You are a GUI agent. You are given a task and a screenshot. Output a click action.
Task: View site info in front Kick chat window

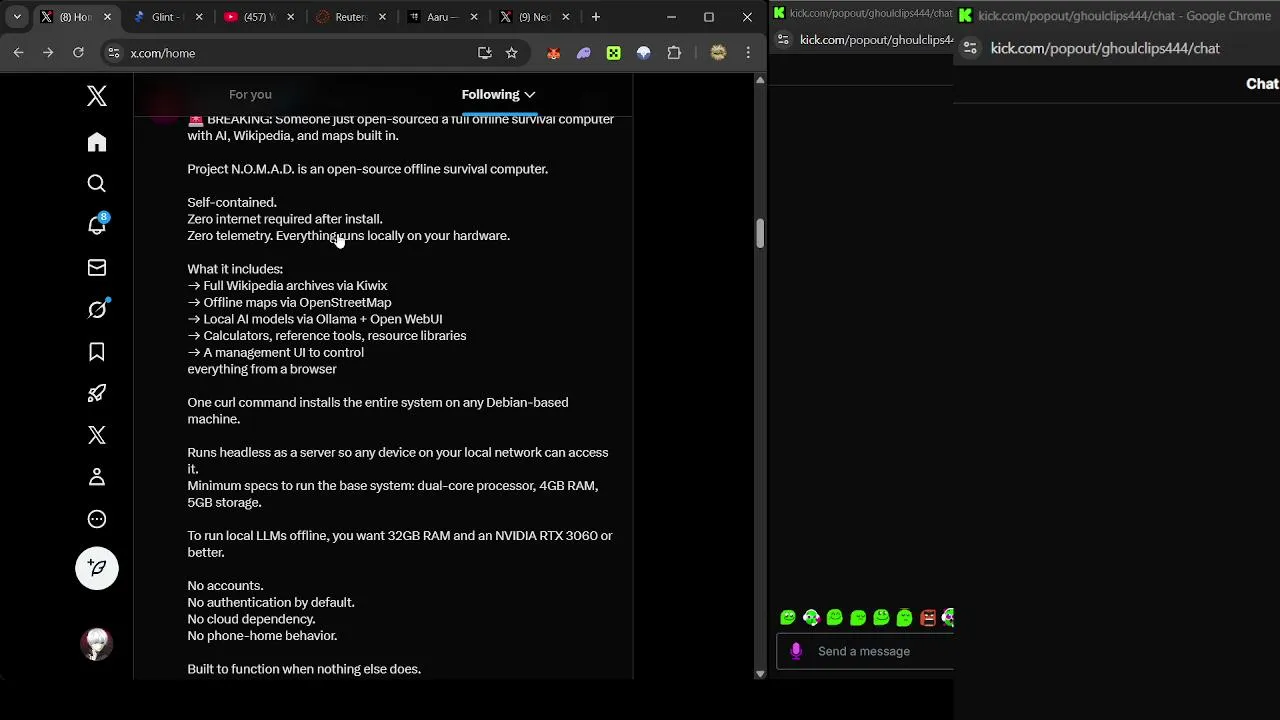pos(970,48)
